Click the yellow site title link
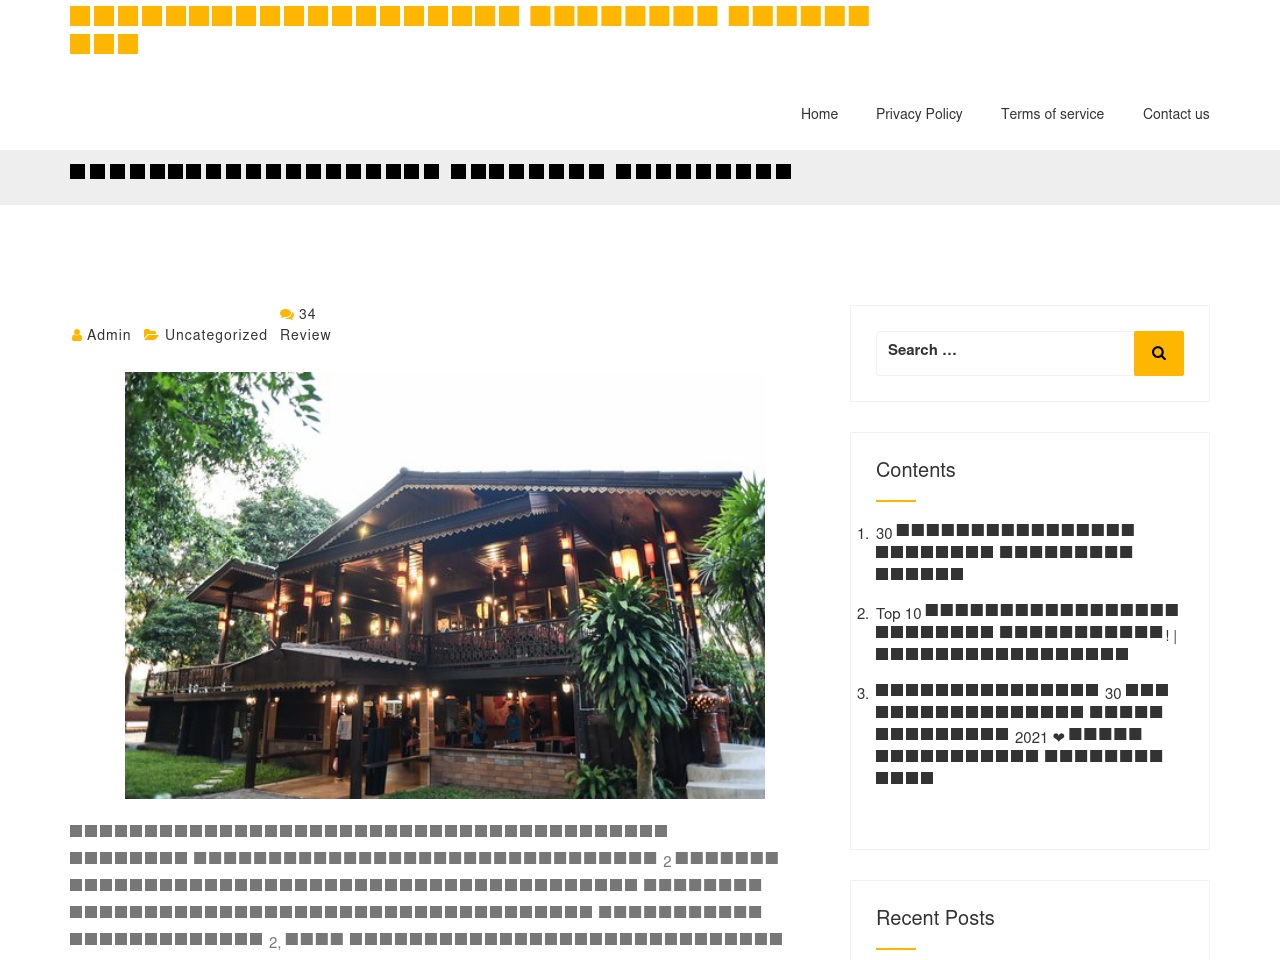Image resolution: width=1280 pixels, height=960 pixels. pos(470,30)
